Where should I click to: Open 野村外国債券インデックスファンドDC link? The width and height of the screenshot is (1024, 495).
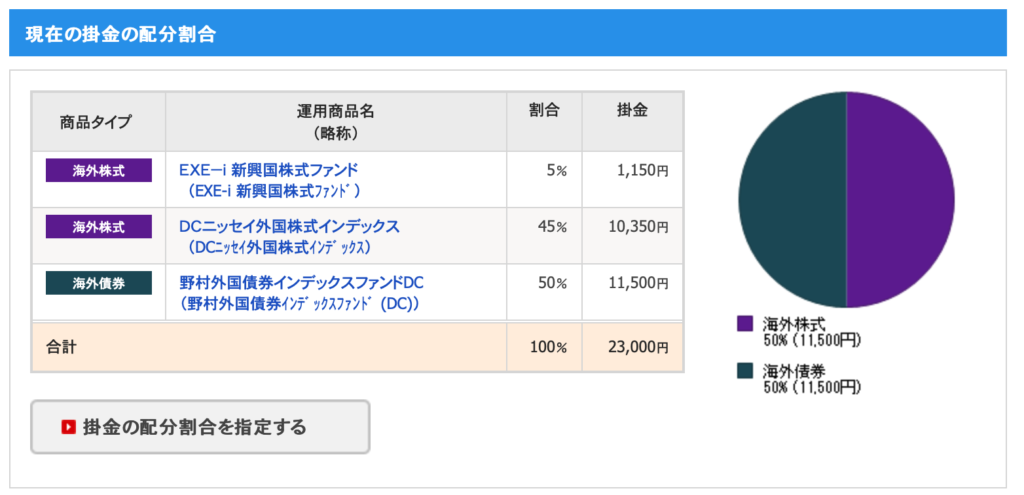click(x=301, y=283)
